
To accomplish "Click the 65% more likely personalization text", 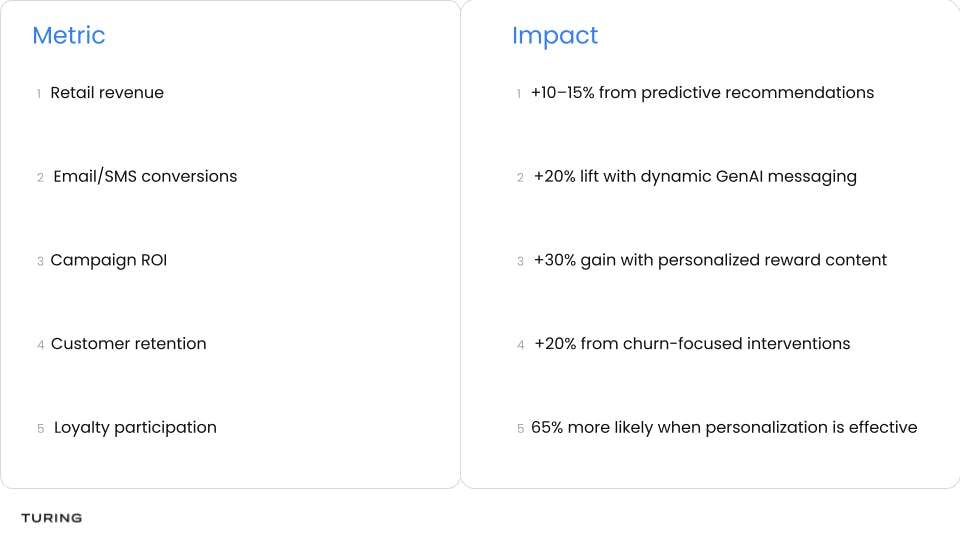I will (724, 427).
